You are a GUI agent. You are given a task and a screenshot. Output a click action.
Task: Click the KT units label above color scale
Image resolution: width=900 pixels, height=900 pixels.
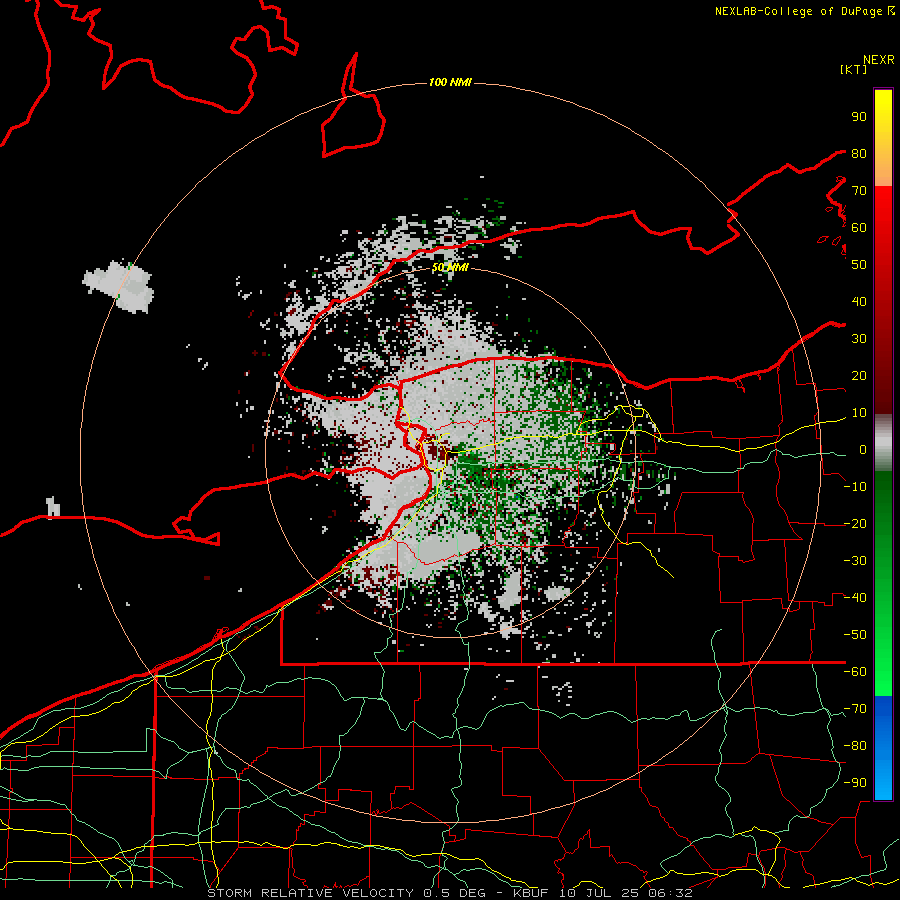click(854, 69)
